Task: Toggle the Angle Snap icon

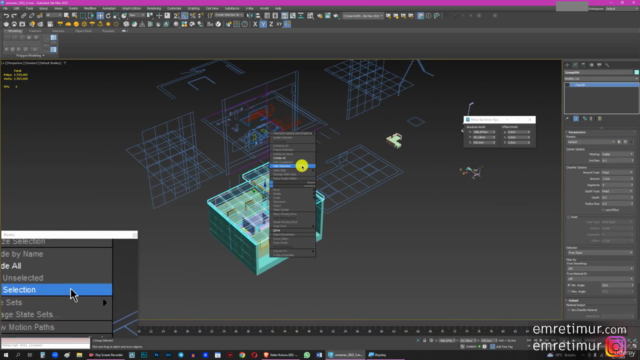Action: coord(185,16)
